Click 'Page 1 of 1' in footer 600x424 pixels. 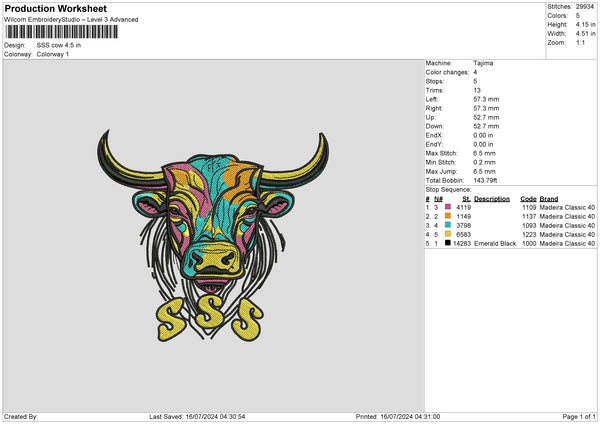pyautogui.click(x=579, y=417)
